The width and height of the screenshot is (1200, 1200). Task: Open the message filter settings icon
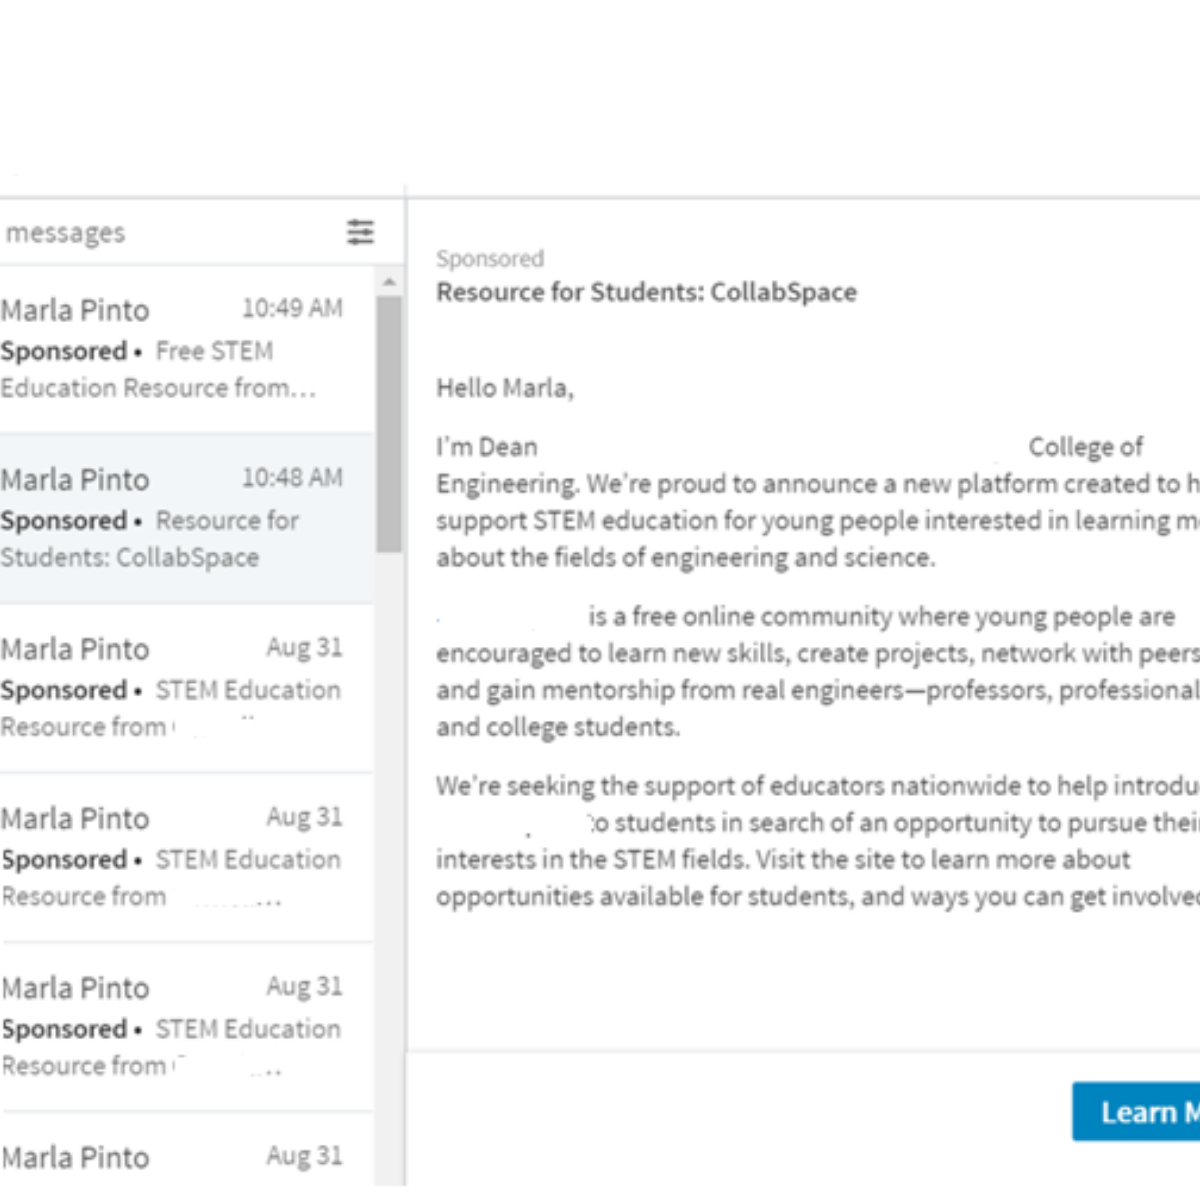360,232
